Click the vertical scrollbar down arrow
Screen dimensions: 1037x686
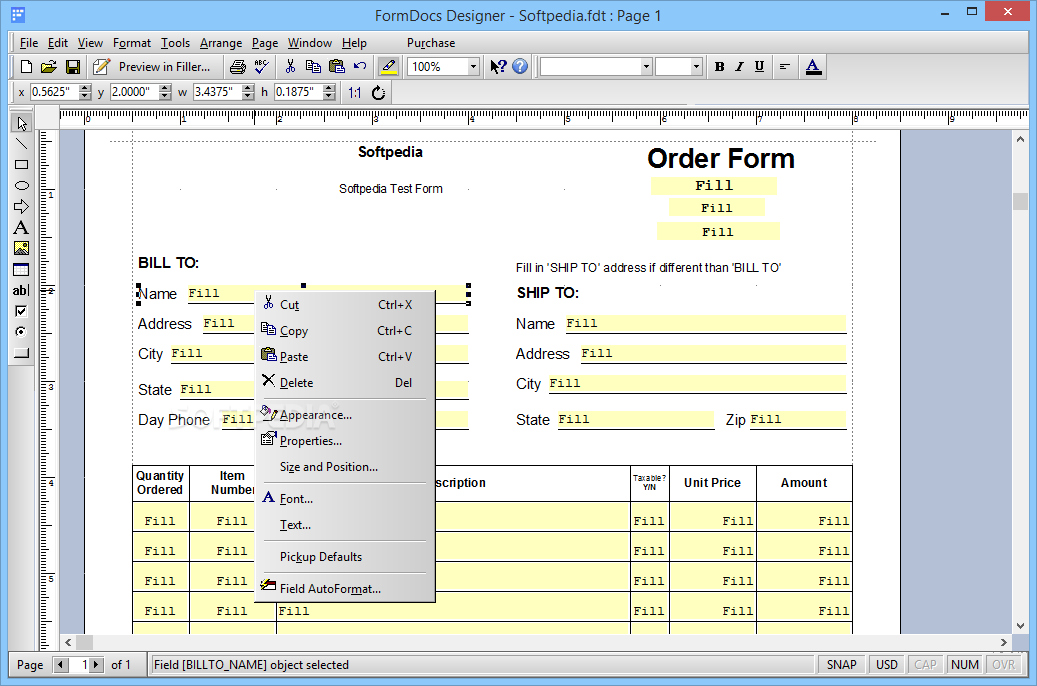(x=1020, y=626)
